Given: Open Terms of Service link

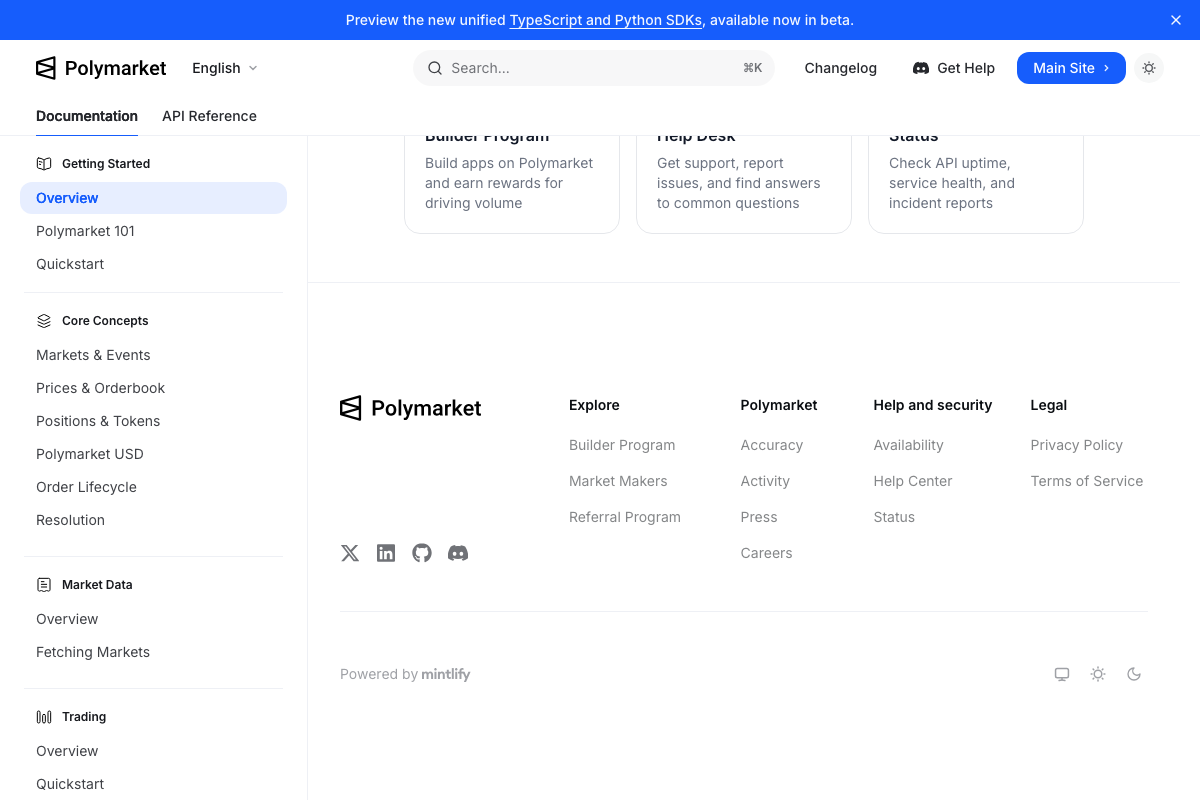Looking at the screenshot, I should 1087,481.
